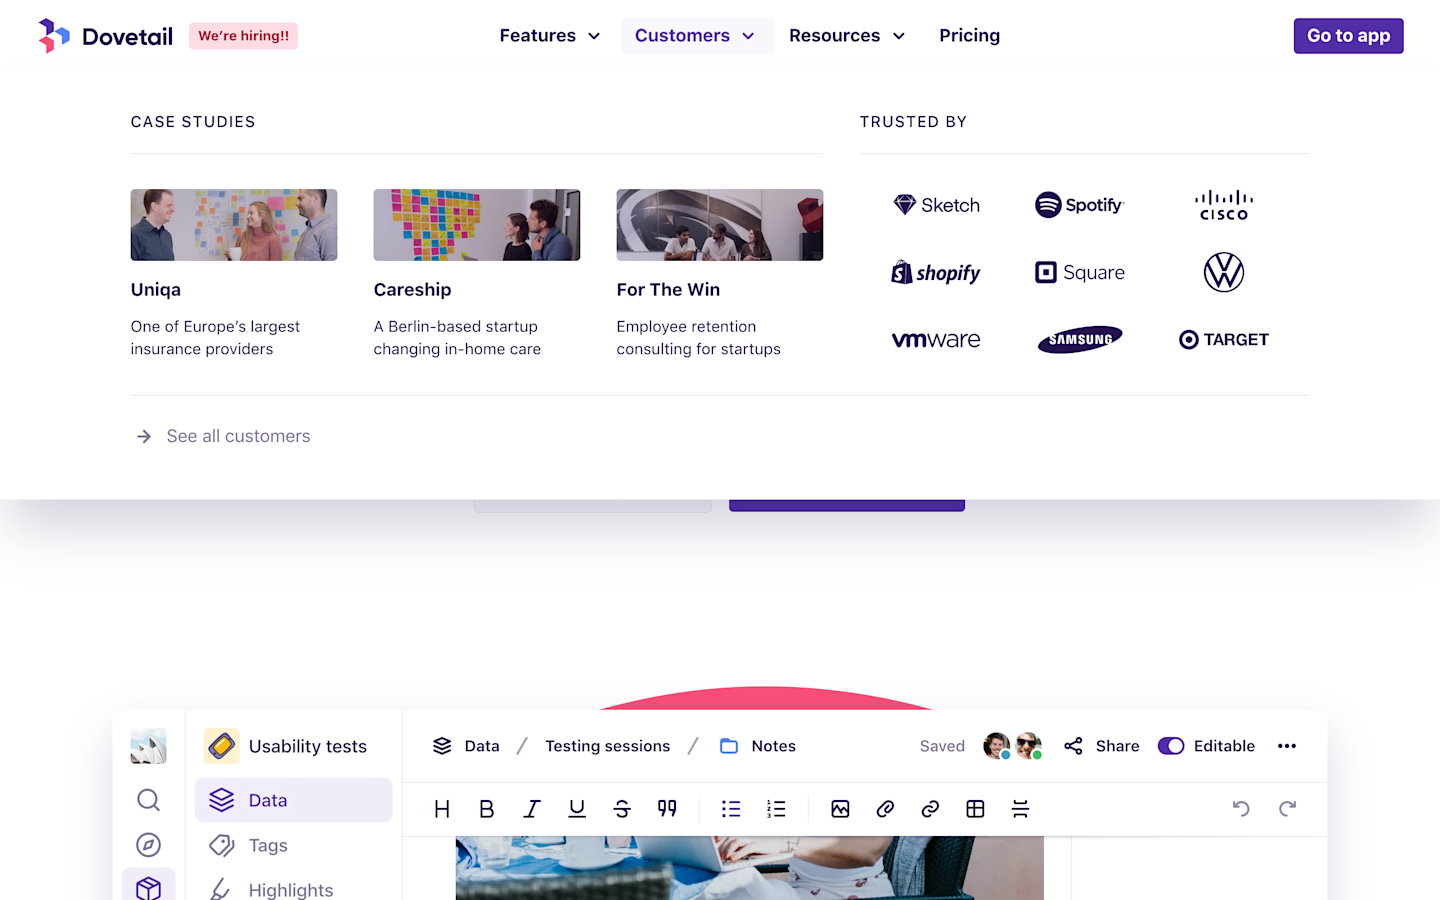Image resolution: width=1440 pixels, height=900 pixels.
Task: Select the Data sidebar item
Action: (x=293, y=800)
